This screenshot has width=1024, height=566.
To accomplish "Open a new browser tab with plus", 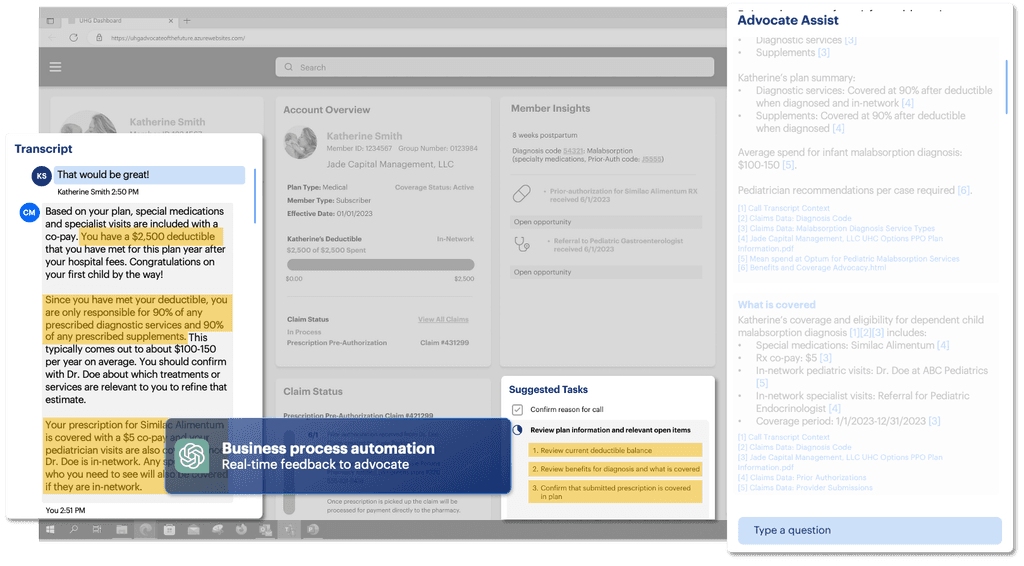I will 187,20.
